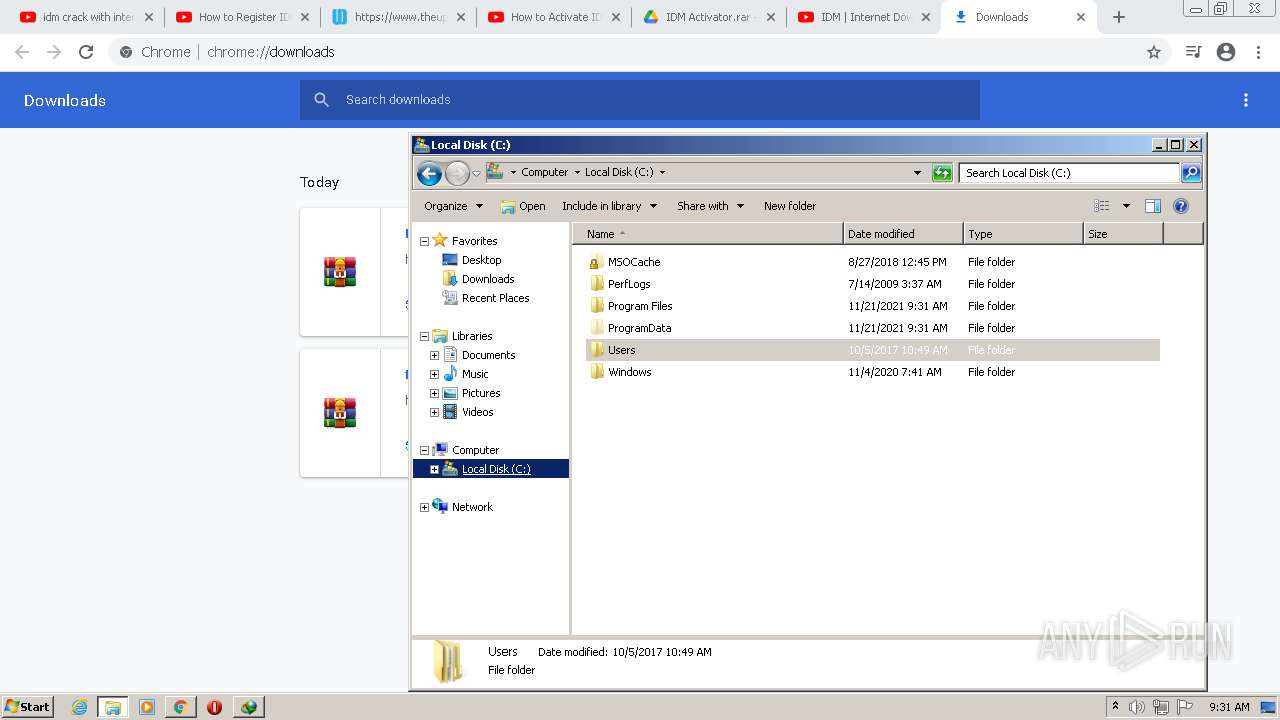Open Windows Explorer taskbar icon
The width and height of the screenshot is (1280, 720).
click(113, 707)
